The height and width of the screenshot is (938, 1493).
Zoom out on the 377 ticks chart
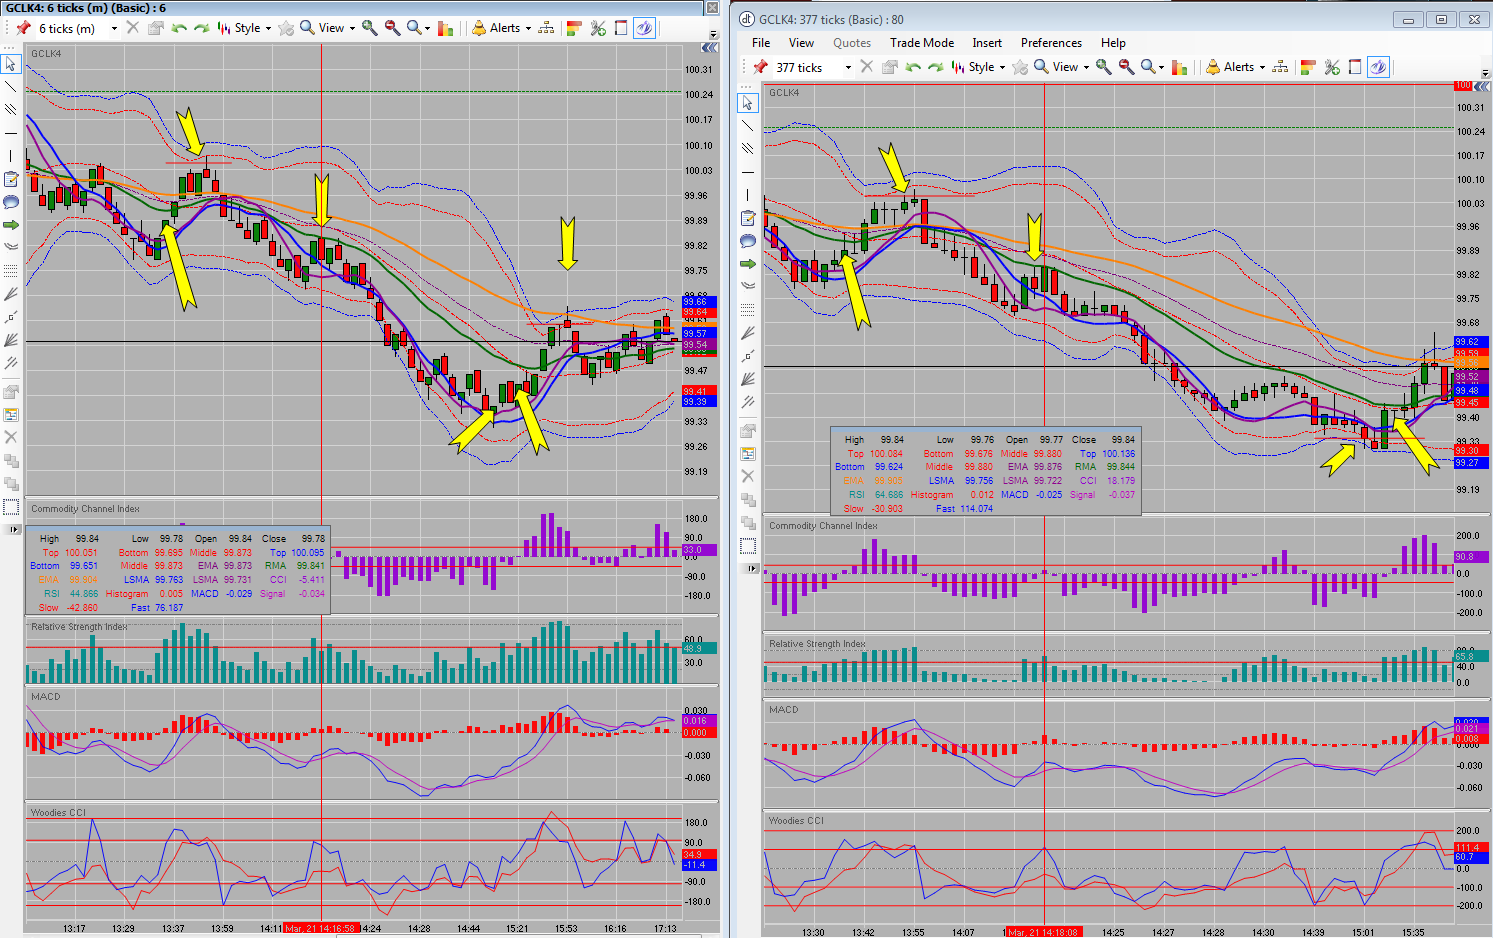(1126, 67)
